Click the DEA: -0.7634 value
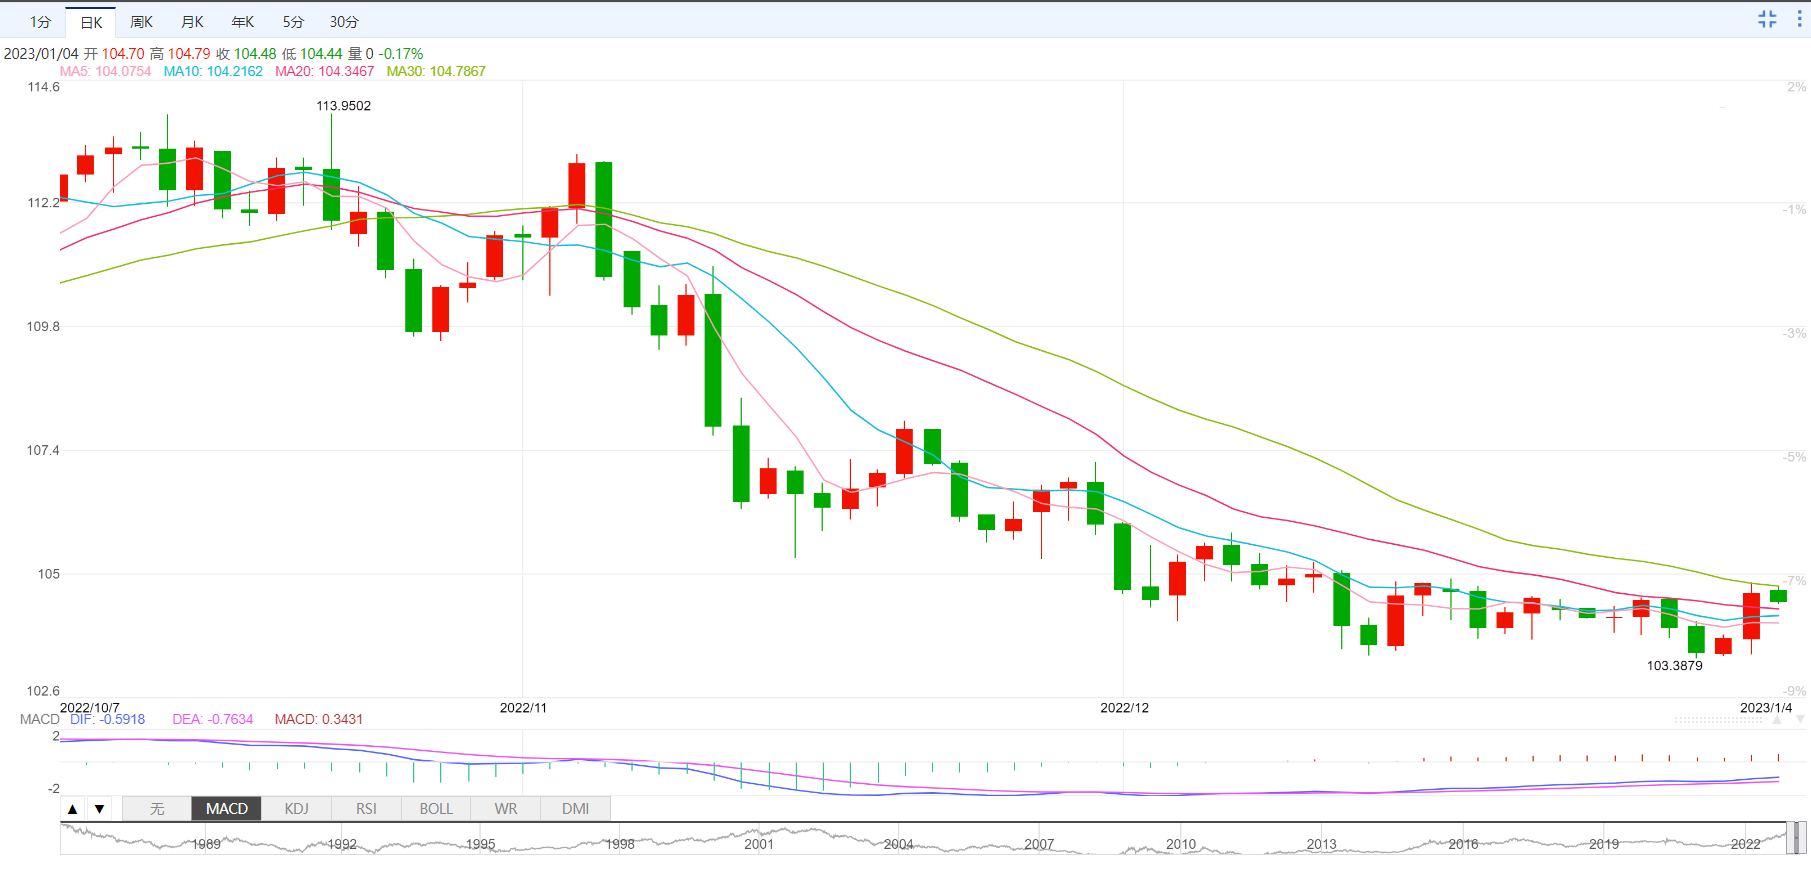This screenshot has width=1811, height=892. click(x=212, y=719)
